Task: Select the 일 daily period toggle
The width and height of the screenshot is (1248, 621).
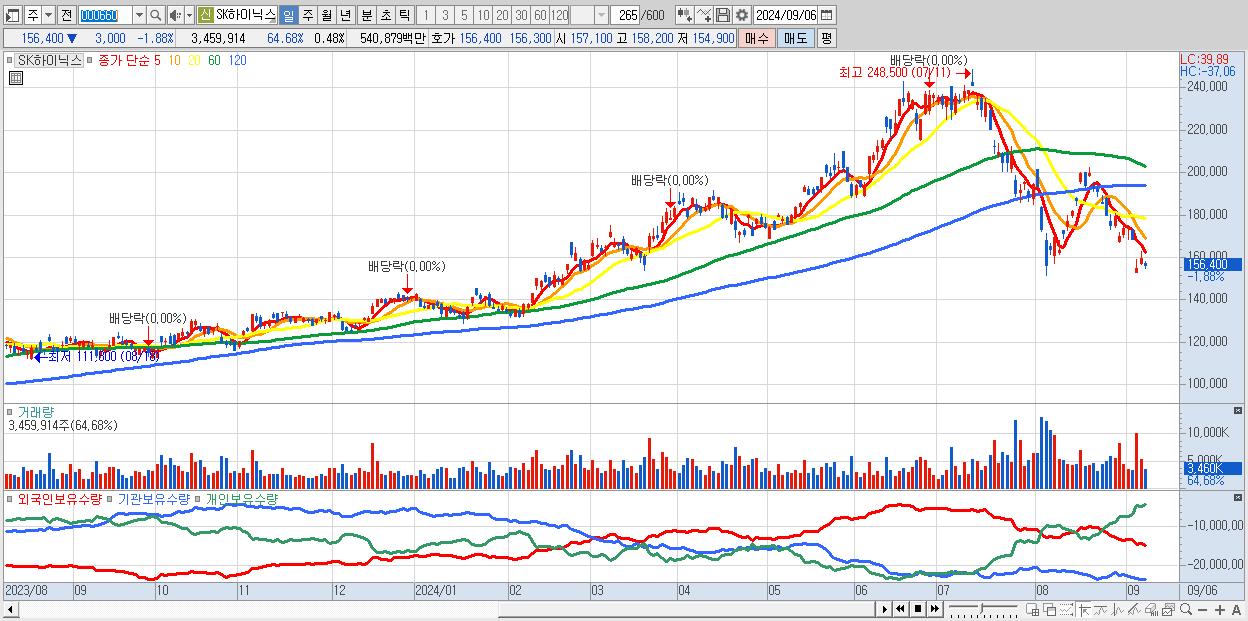Action: (x=288, y=15)
